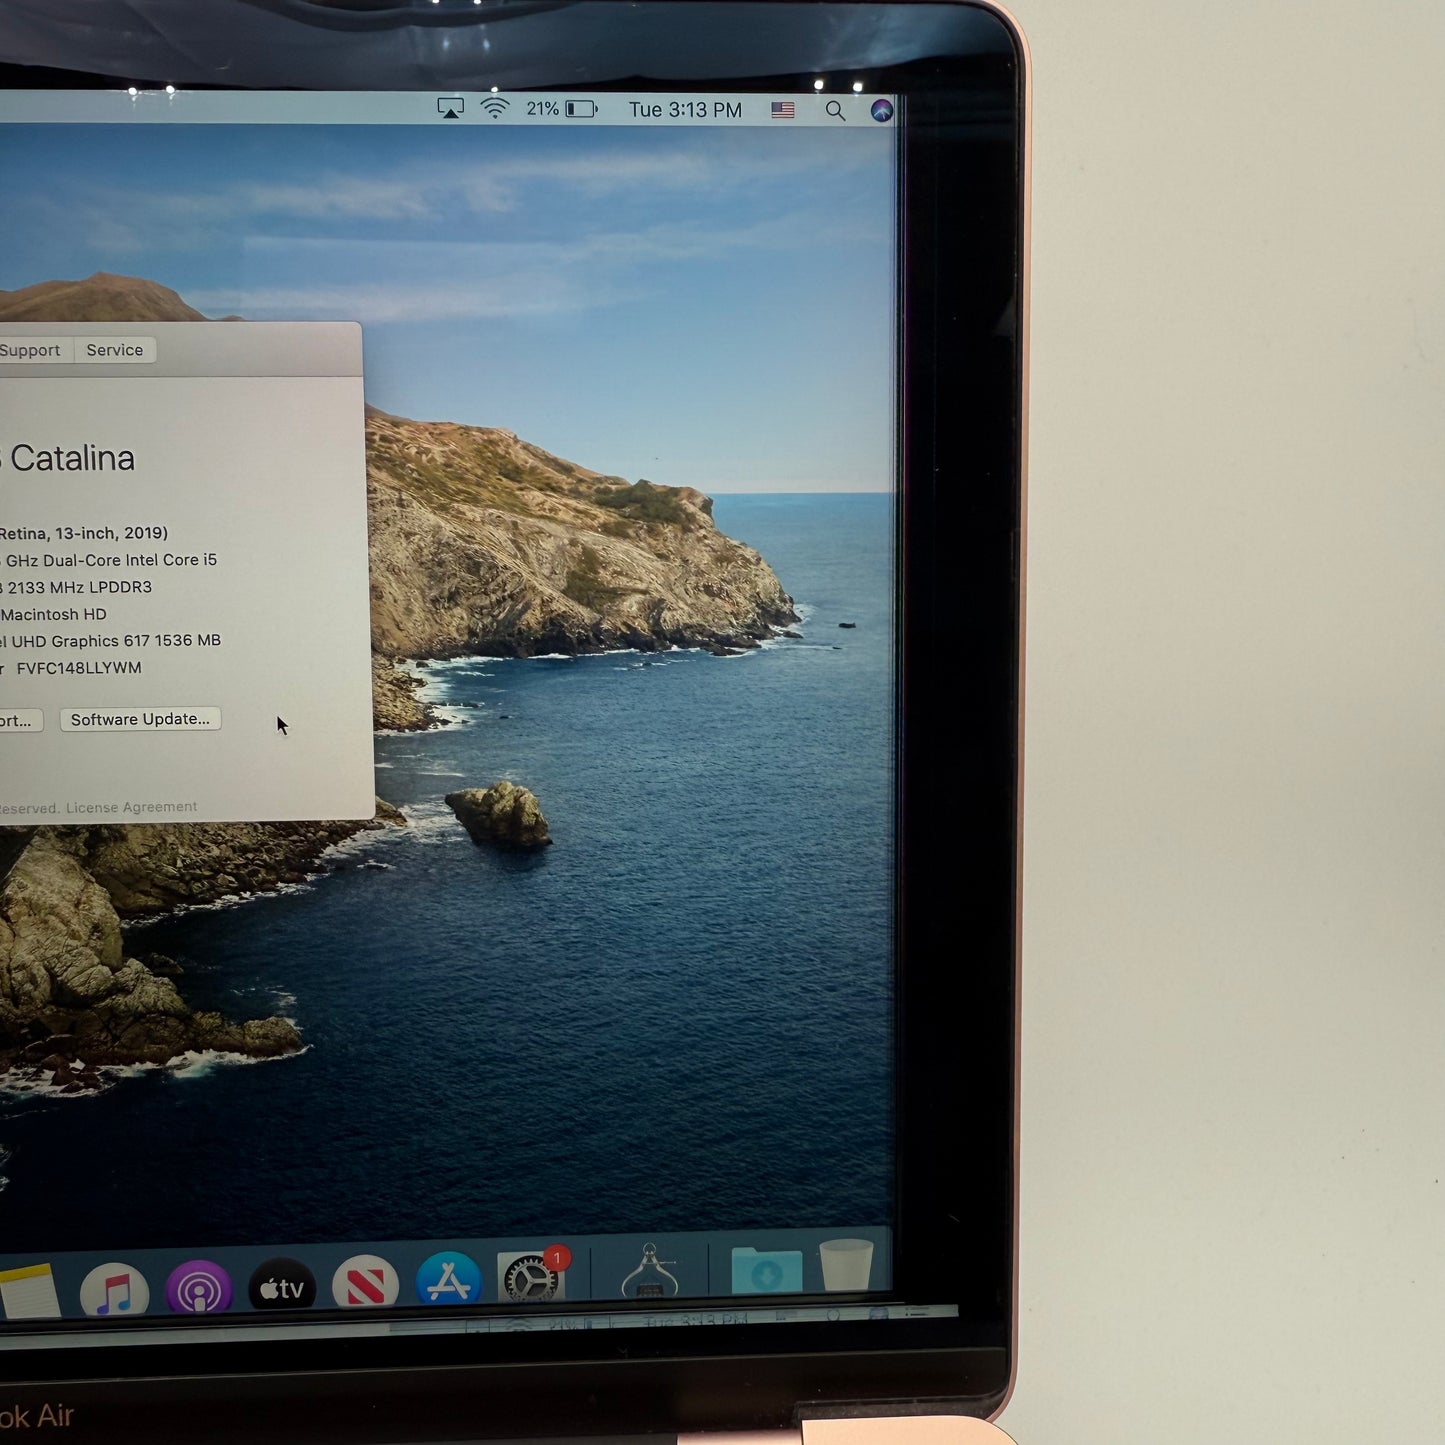
Task: Open the Downloads folder stack
Action: click(766, 1270)
